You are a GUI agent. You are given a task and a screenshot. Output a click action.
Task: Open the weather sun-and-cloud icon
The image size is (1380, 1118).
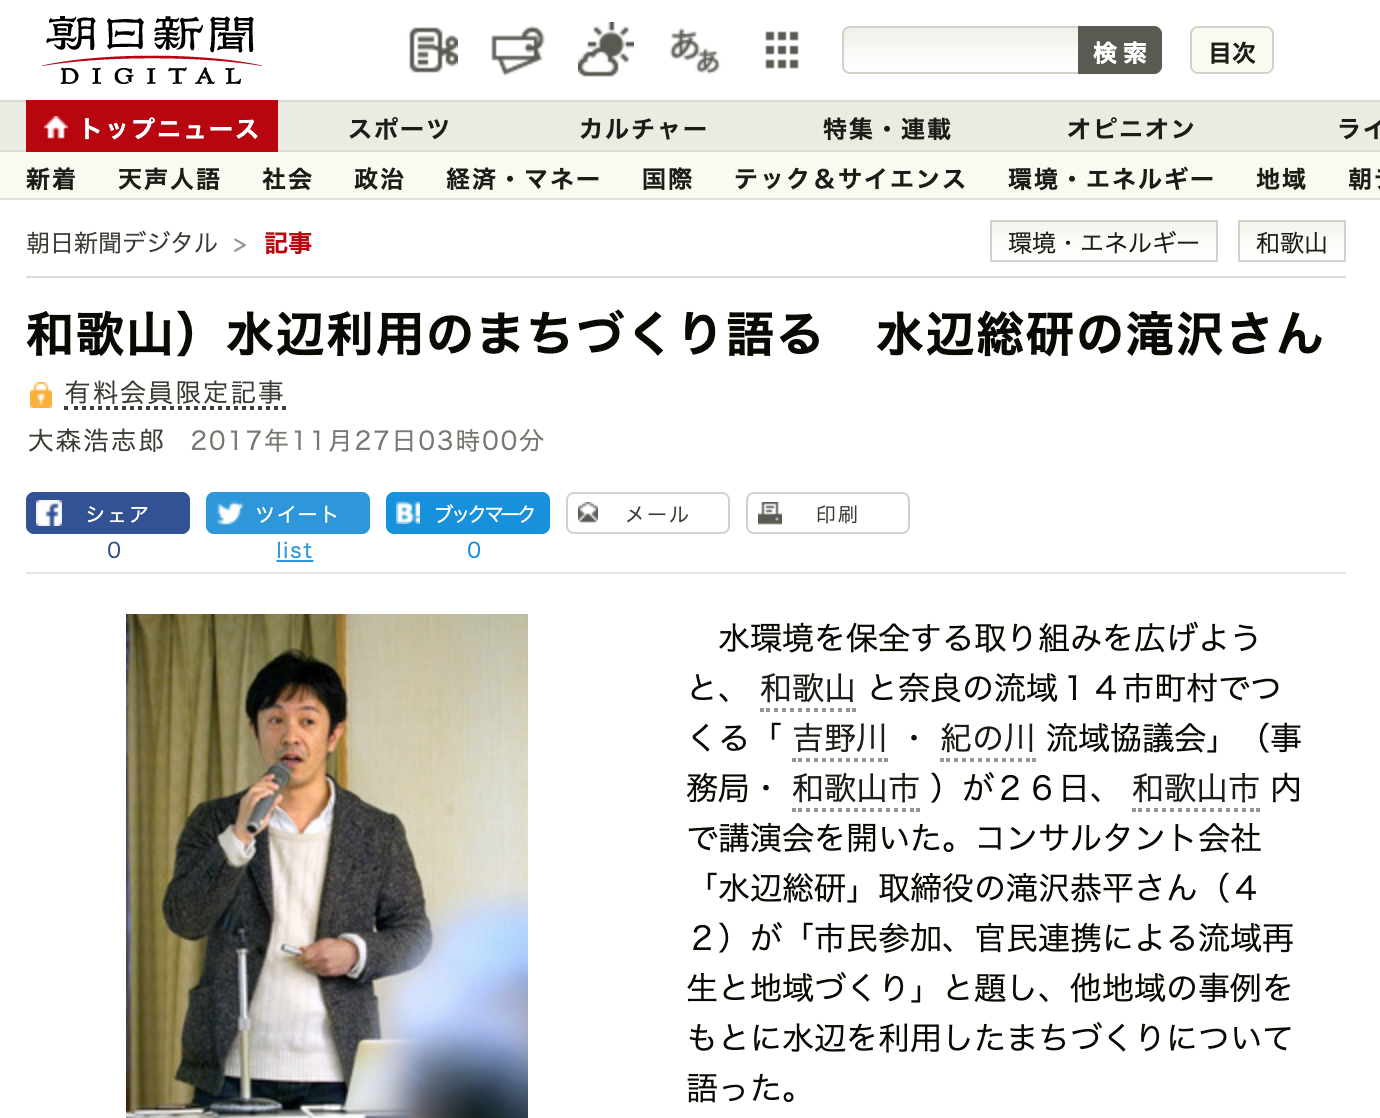[605, 50]
